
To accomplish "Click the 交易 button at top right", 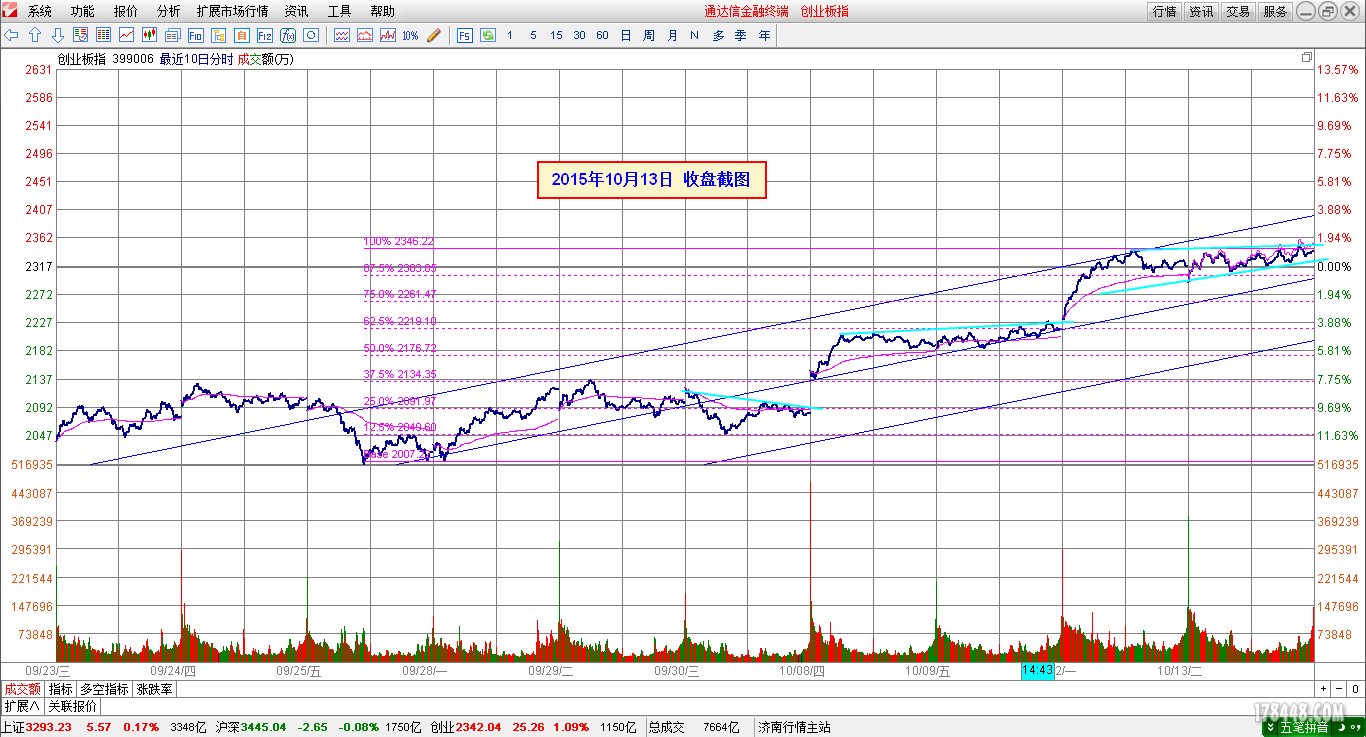I will pyautogui.click(x=1238, y=11).
